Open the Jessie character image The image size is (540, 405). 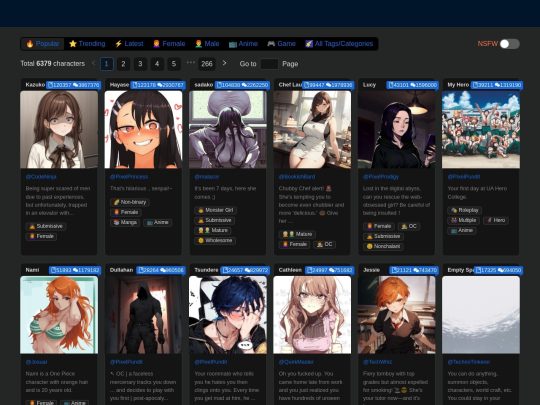tap(396, 315)
